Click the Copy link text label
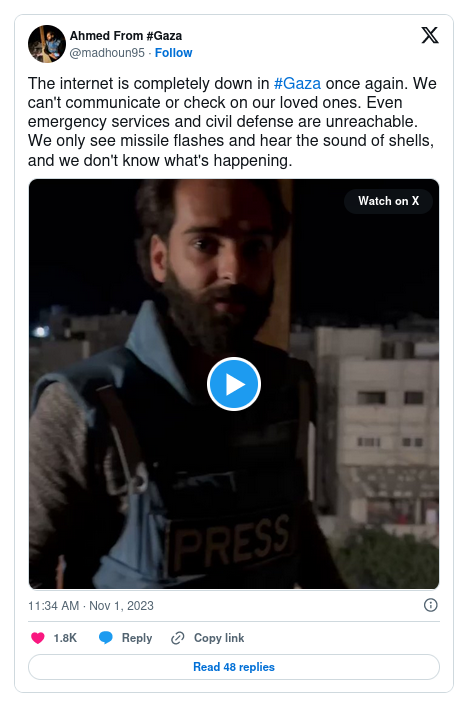Screen dimensions: 466x707 pyautogui.click(x=219, y=638)
